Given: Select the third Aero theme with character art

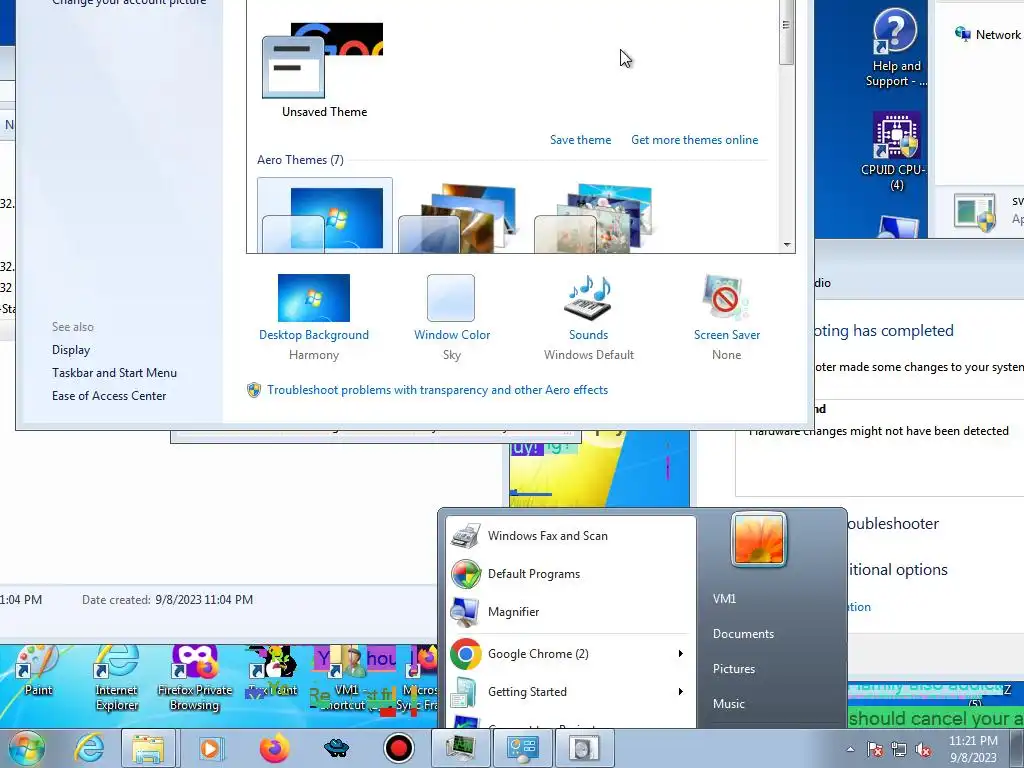Looking at the screenshot, I should tap(596, 217).
